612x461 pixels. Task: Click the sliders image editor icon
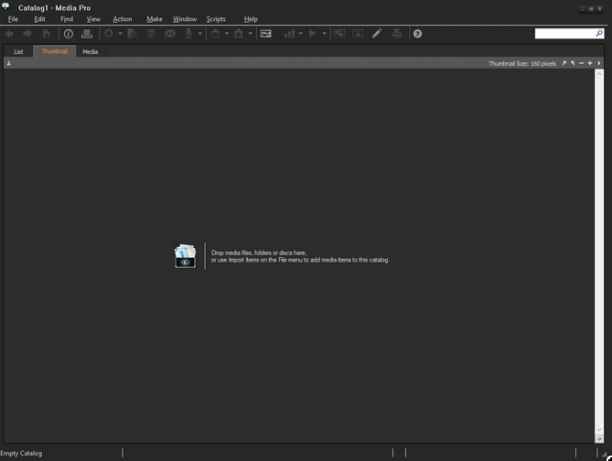tap(266, 34)
